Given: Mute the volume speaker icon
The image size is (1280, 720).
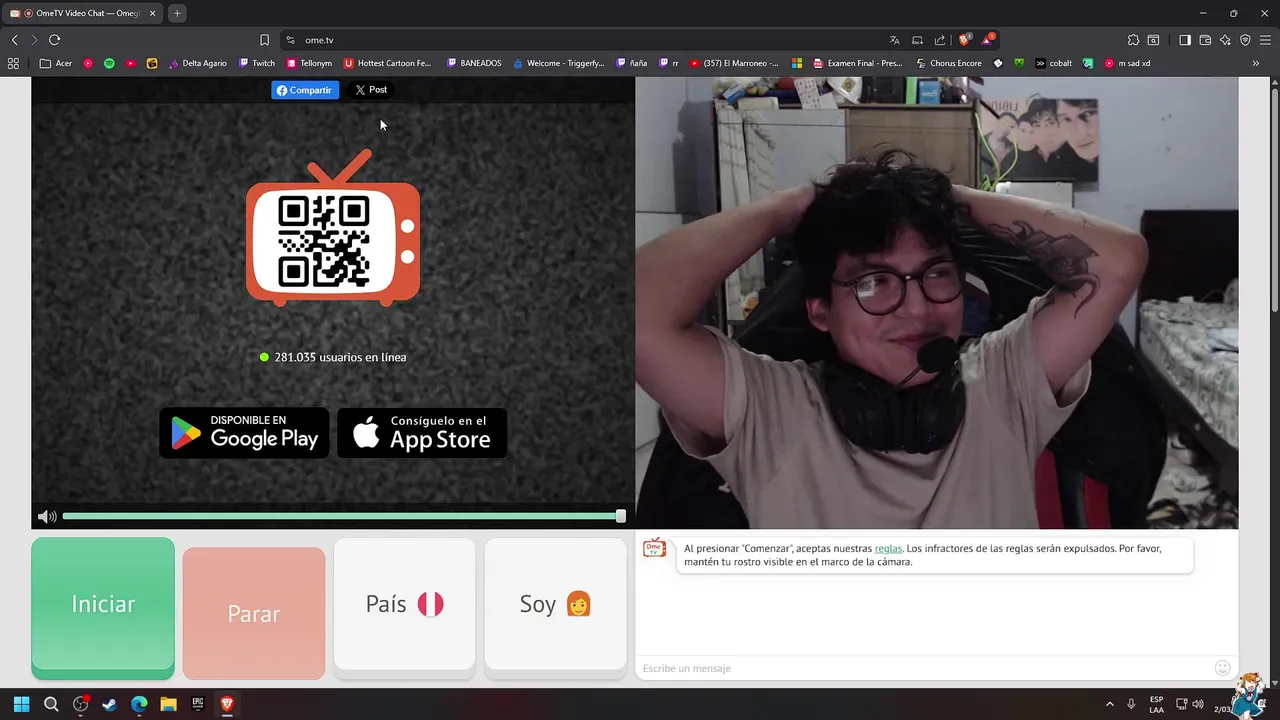Looking at the screenshot, I should pos(46,516).
